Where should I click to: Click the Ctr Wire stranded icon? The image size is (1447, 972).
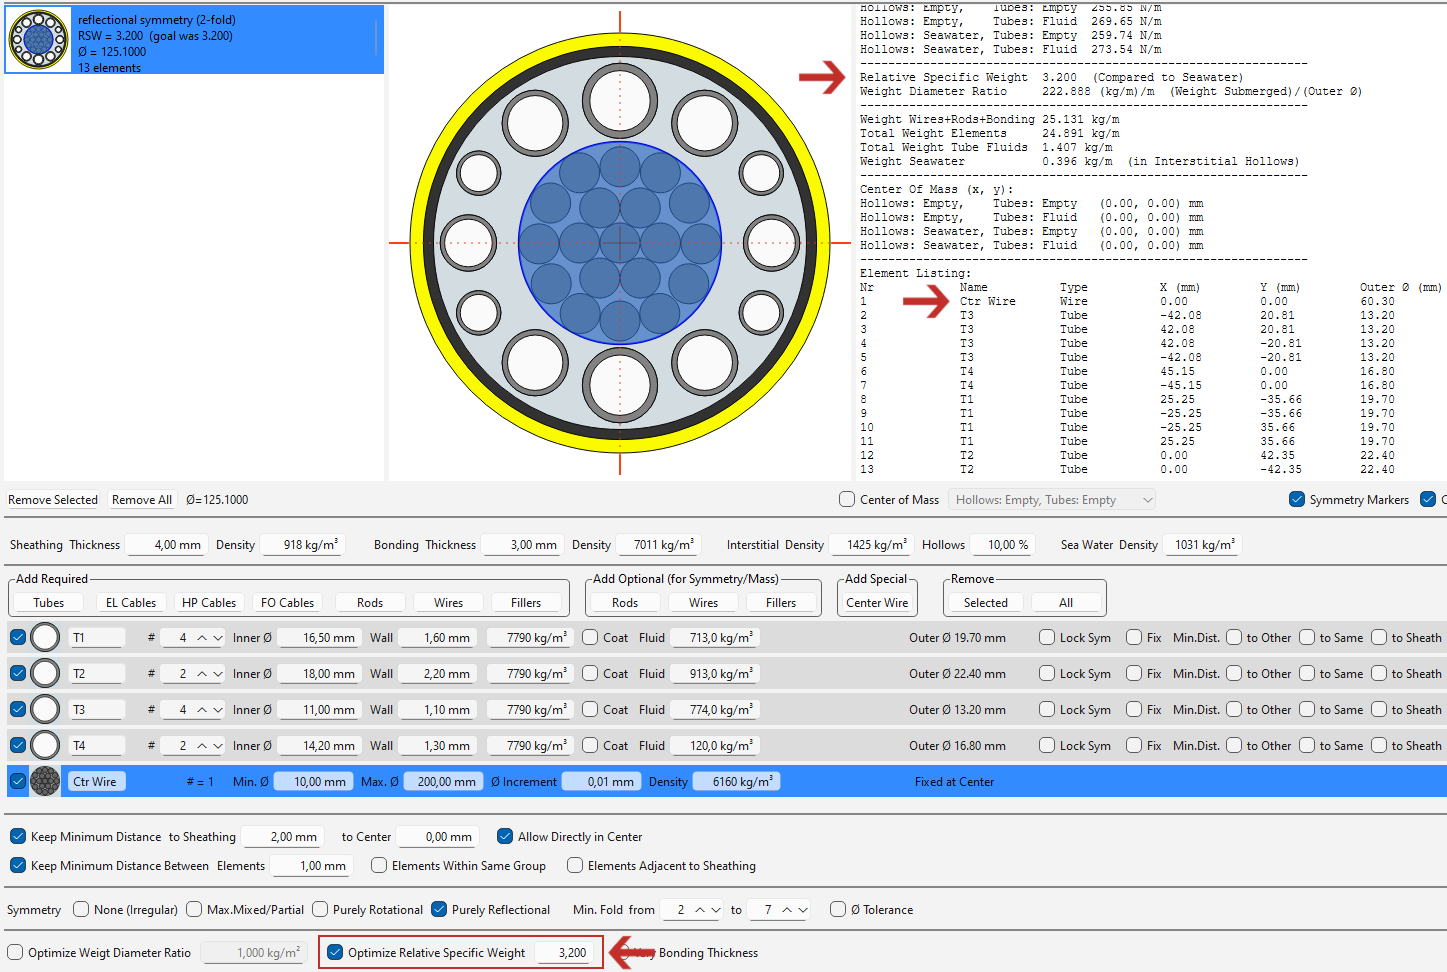(45, 781)
